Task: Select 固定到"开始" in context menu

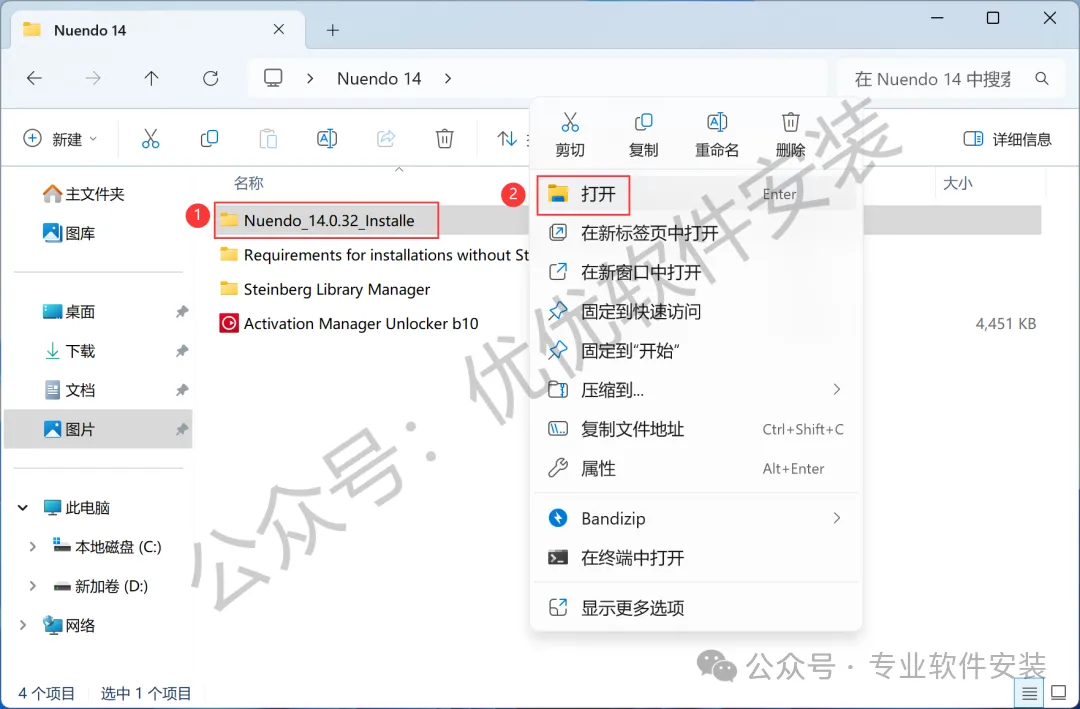Action: [x=696, y=351]
